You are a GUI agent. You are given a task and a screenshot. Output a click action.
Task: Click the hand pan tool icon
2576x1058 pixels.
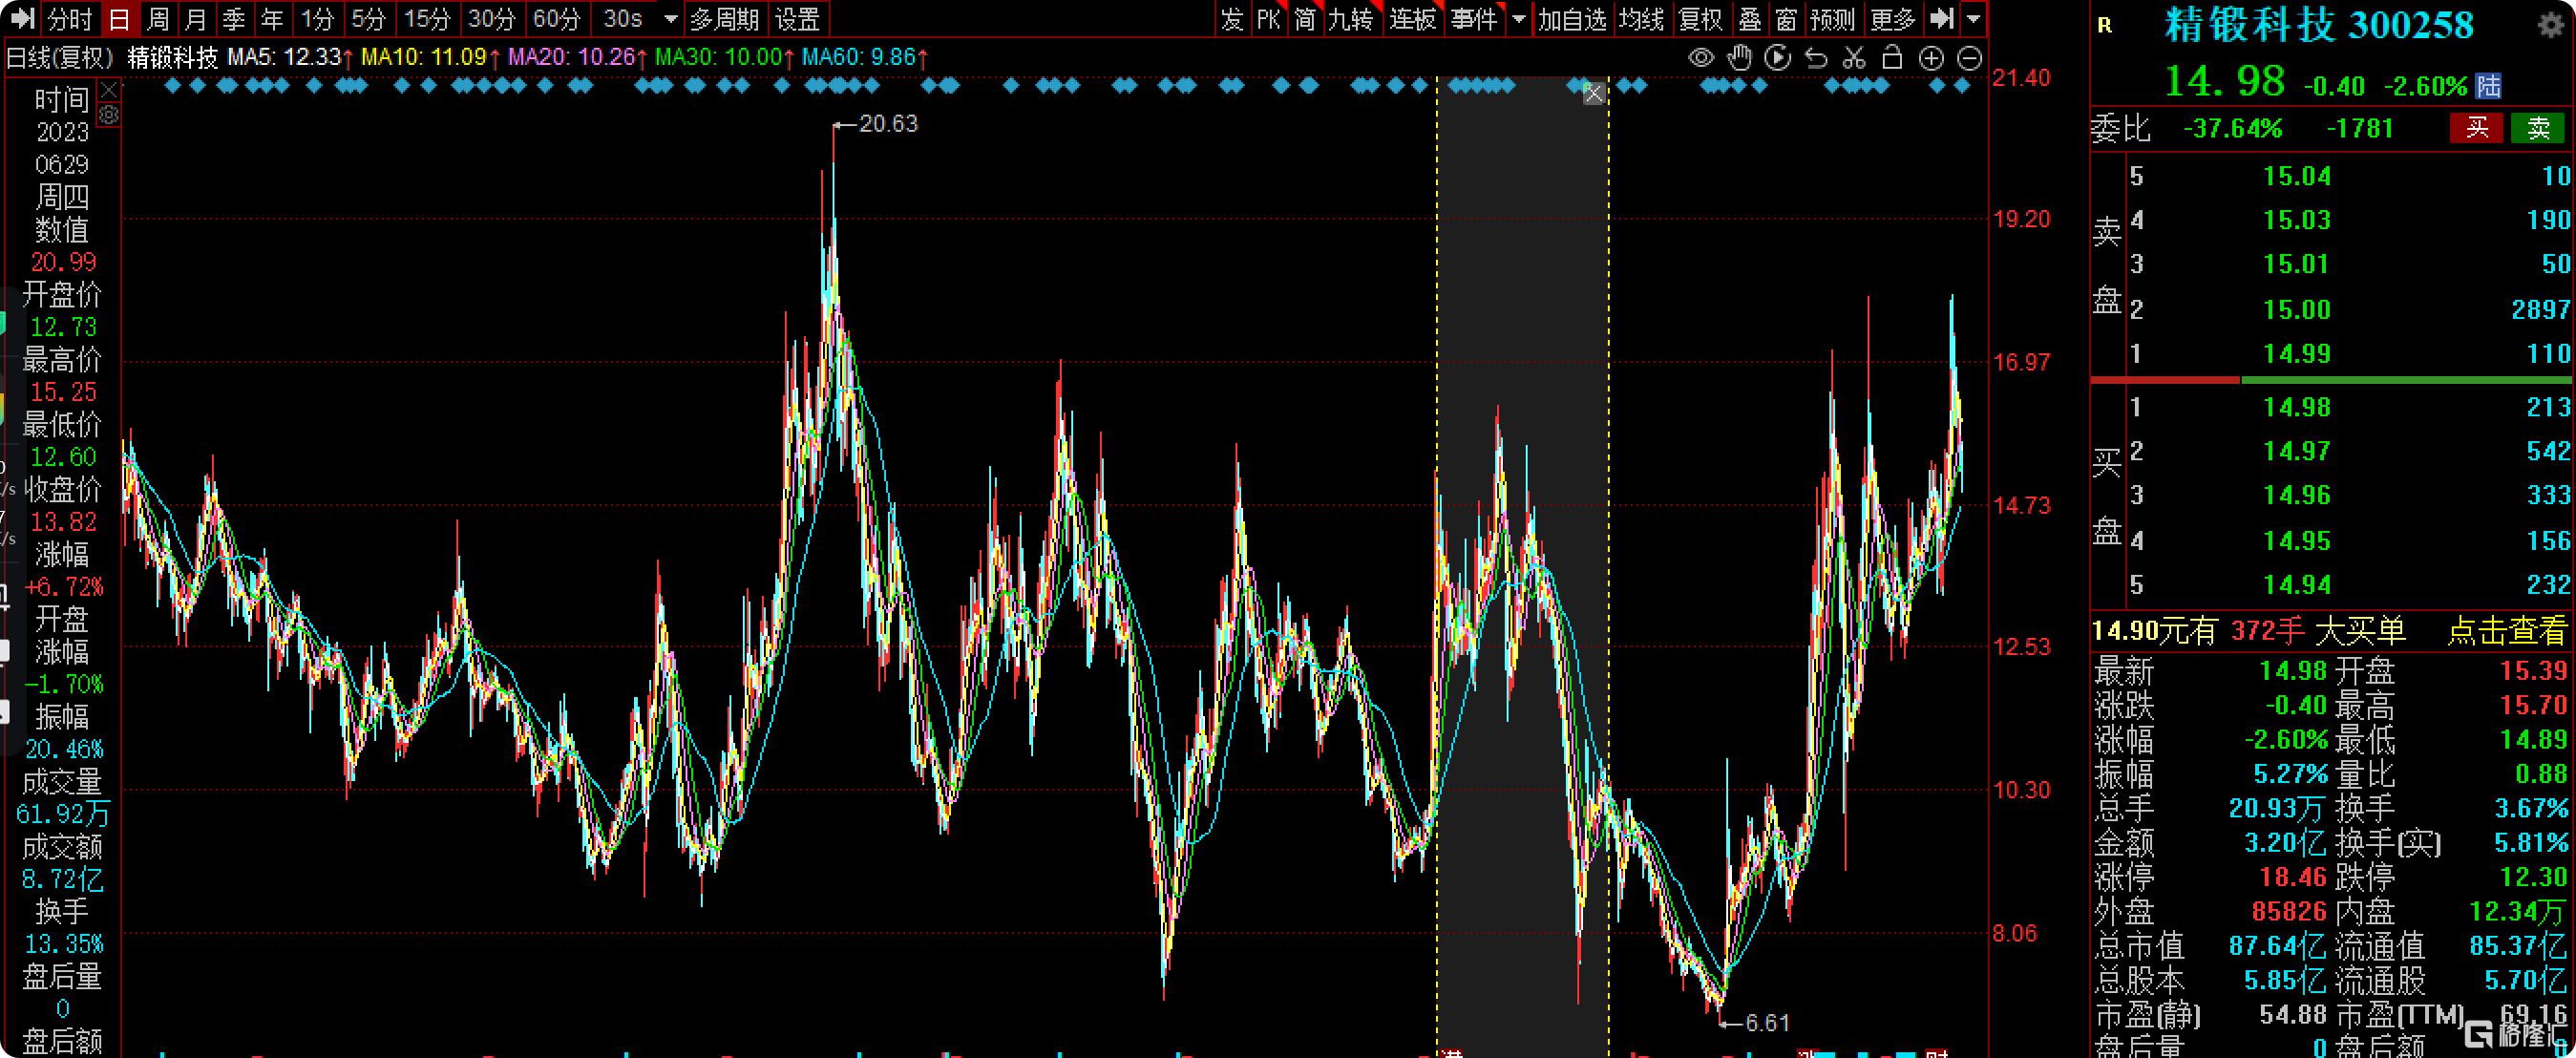click(1740, 58)
